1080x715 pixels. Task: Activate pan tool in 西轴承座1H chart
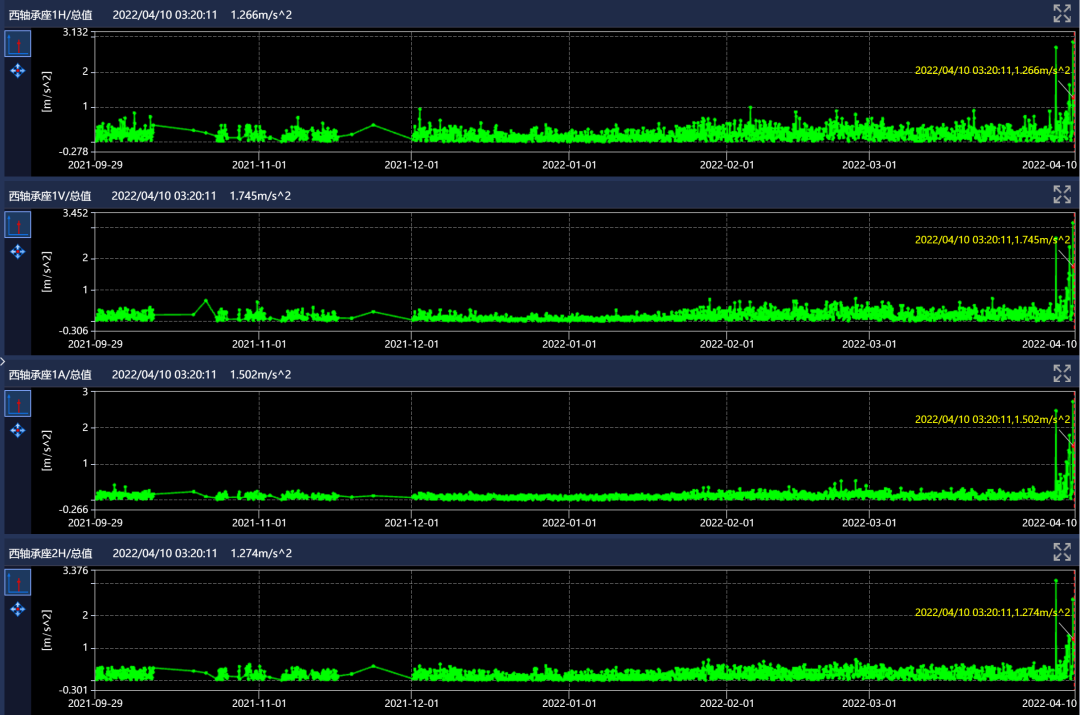[x=18, y=71]
